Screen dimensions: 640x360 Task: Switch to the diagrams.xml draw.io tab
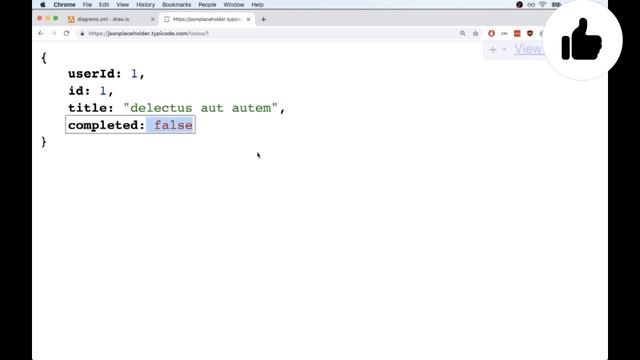click(111, 19)
